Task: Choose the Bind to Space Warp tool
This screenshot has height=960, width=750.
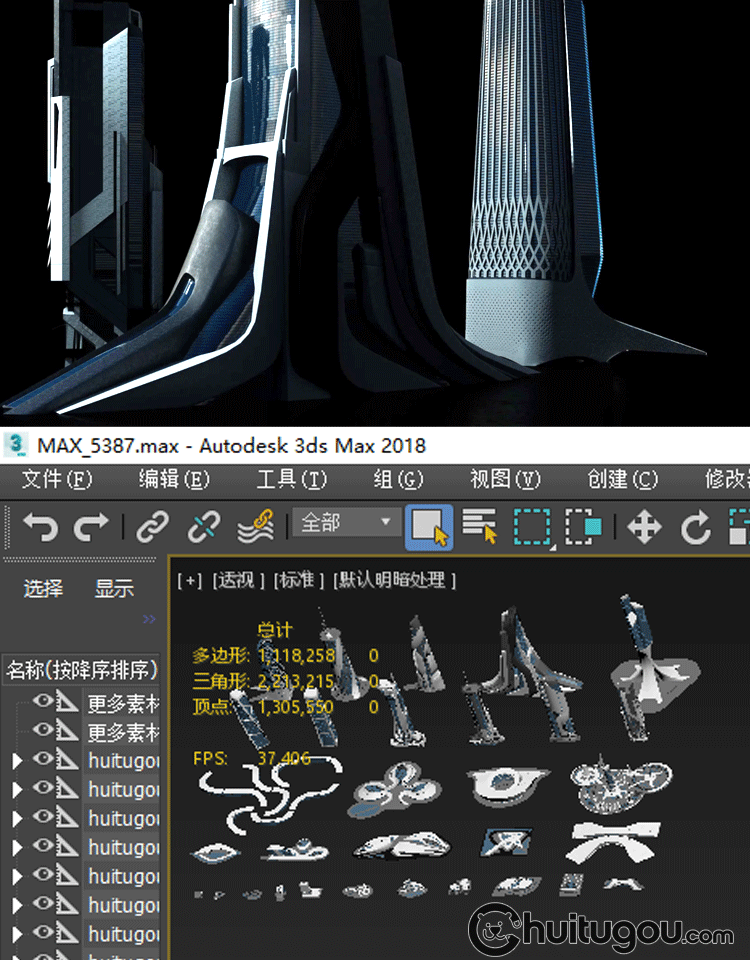Action: tap(256, 526)
